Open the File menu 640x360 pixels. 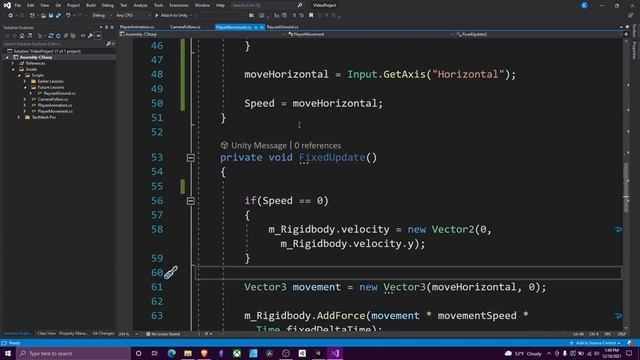(x=18, y=5)
